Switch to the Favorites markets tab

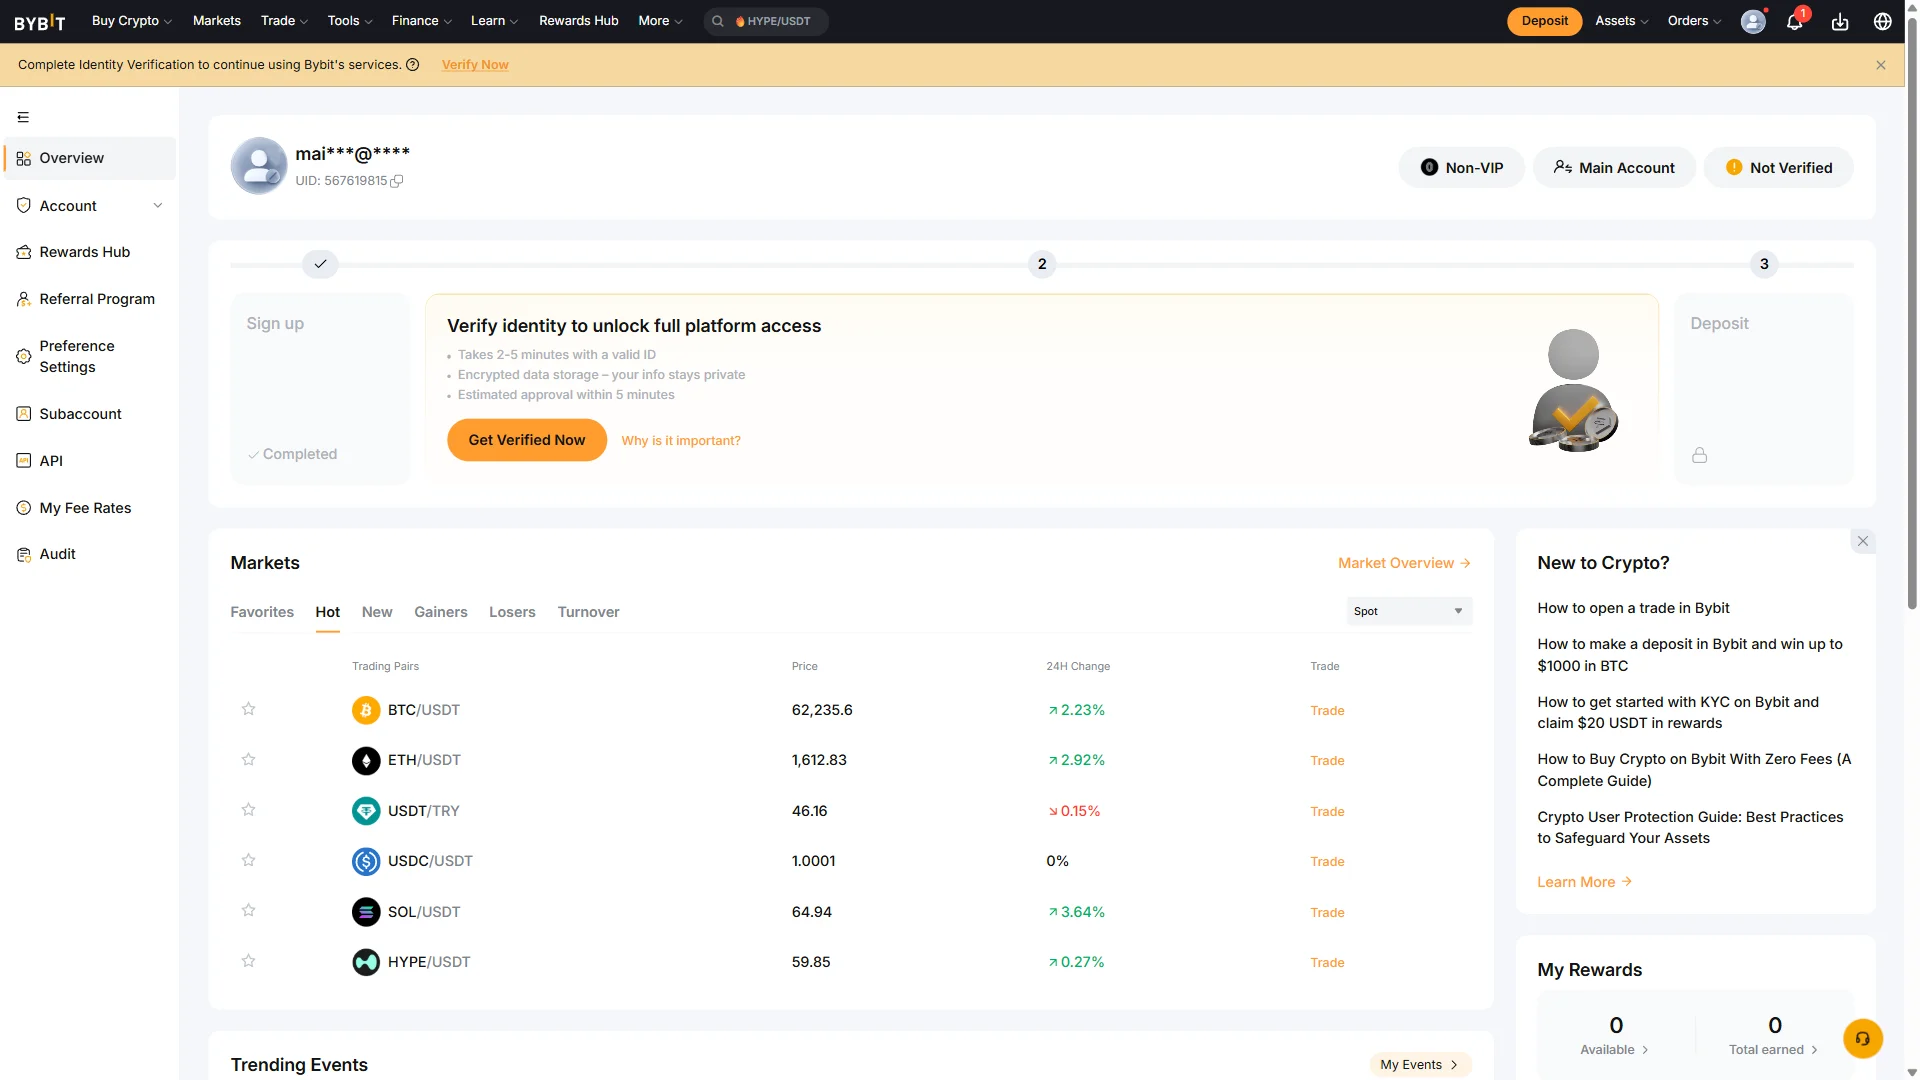[262, 612]
